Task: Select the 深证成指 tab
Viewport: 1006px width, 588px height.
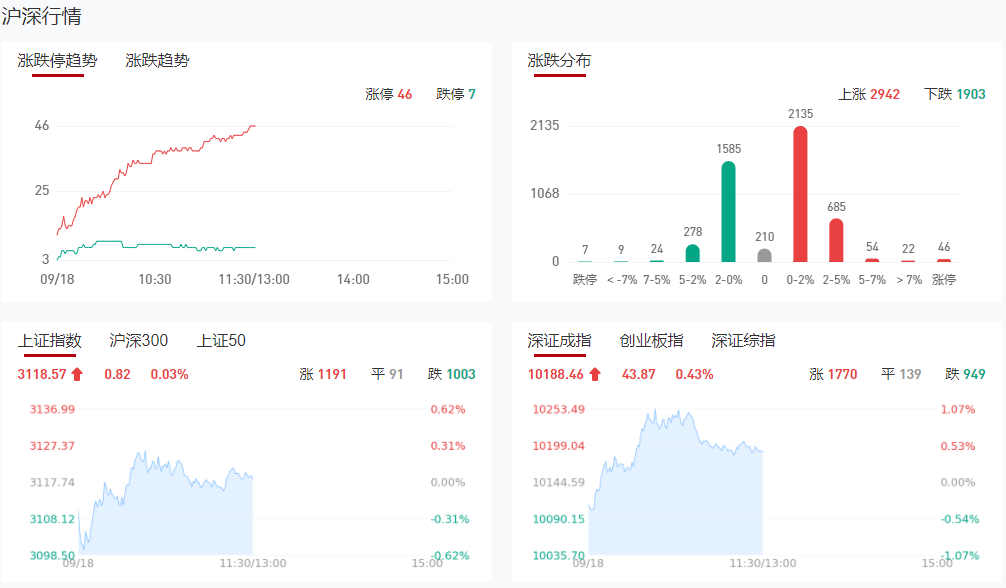Action: [x=559, y=341]
